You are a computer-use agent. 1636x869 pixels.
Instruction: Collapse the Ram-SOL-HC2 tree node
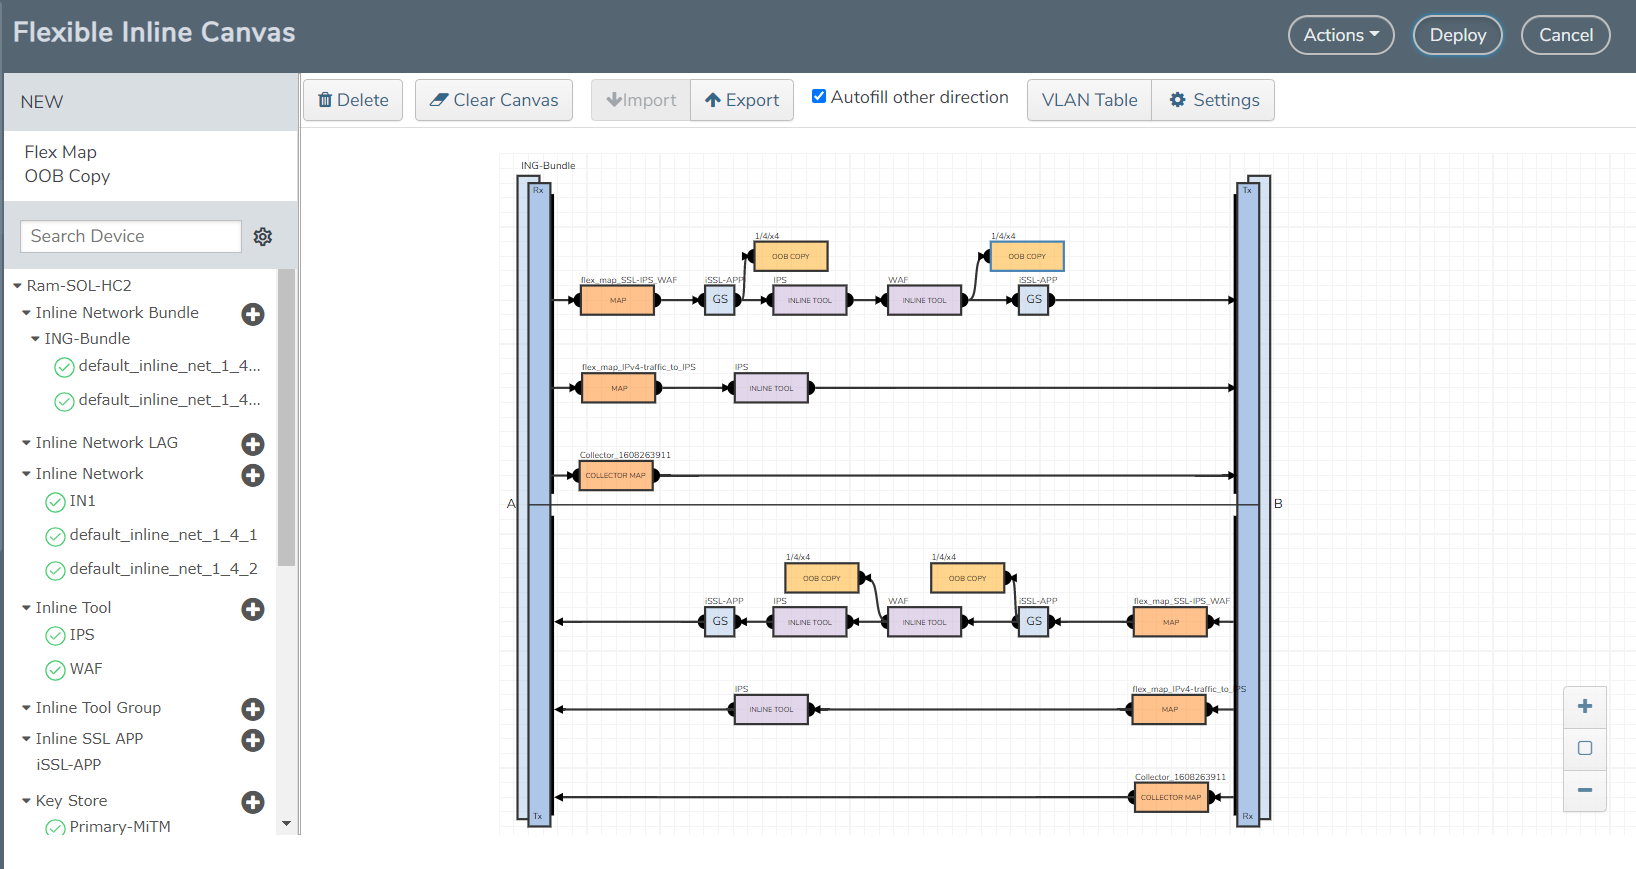coord(17,286)
